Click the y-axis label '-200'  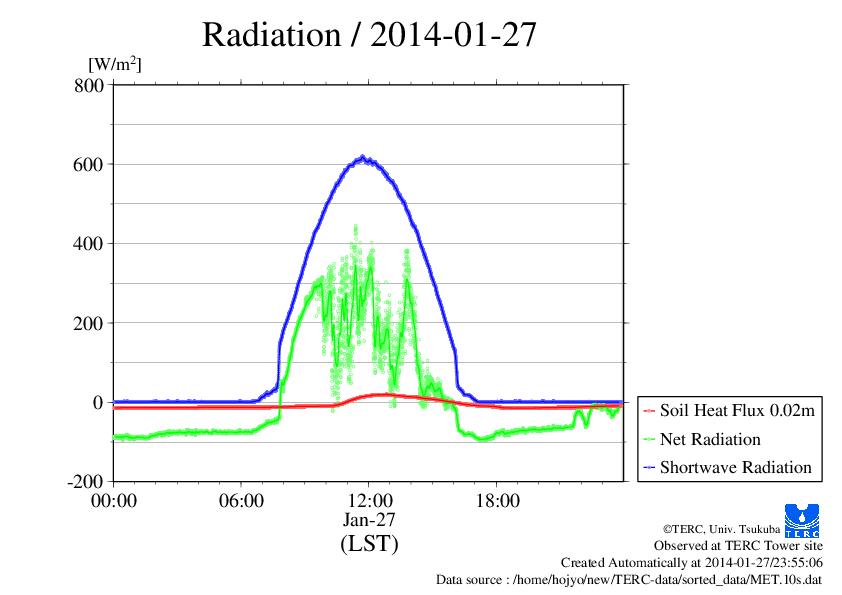click(85, 482)
